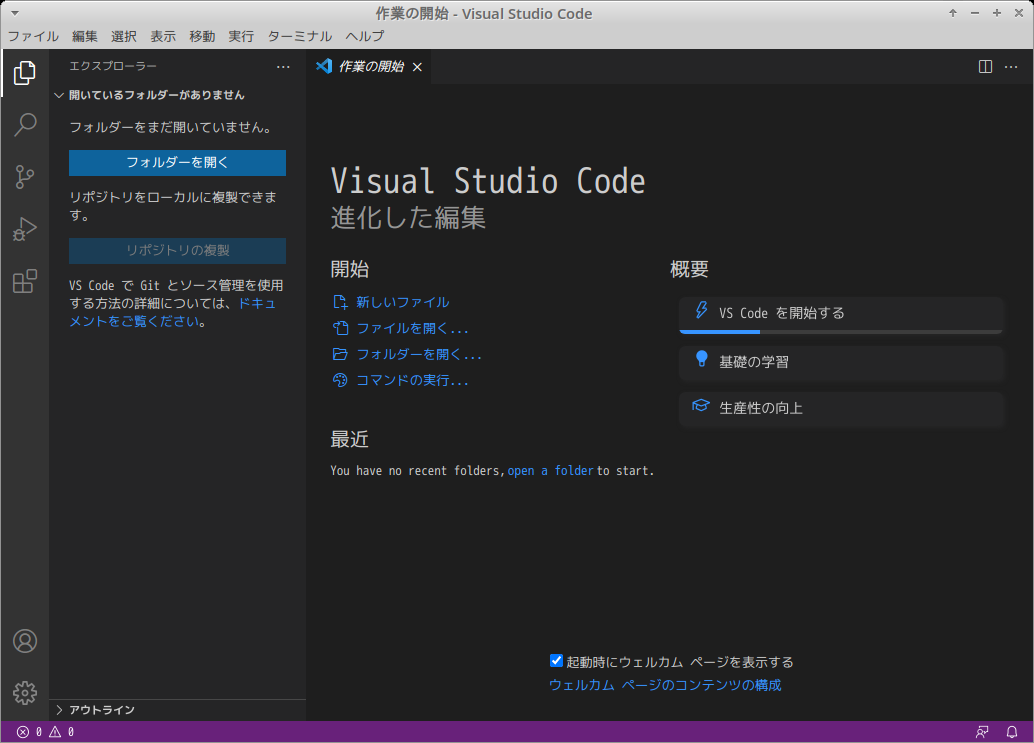Screen dimensions: 1034x743
Task: Open the Search view icon
Action: [24, 124]
